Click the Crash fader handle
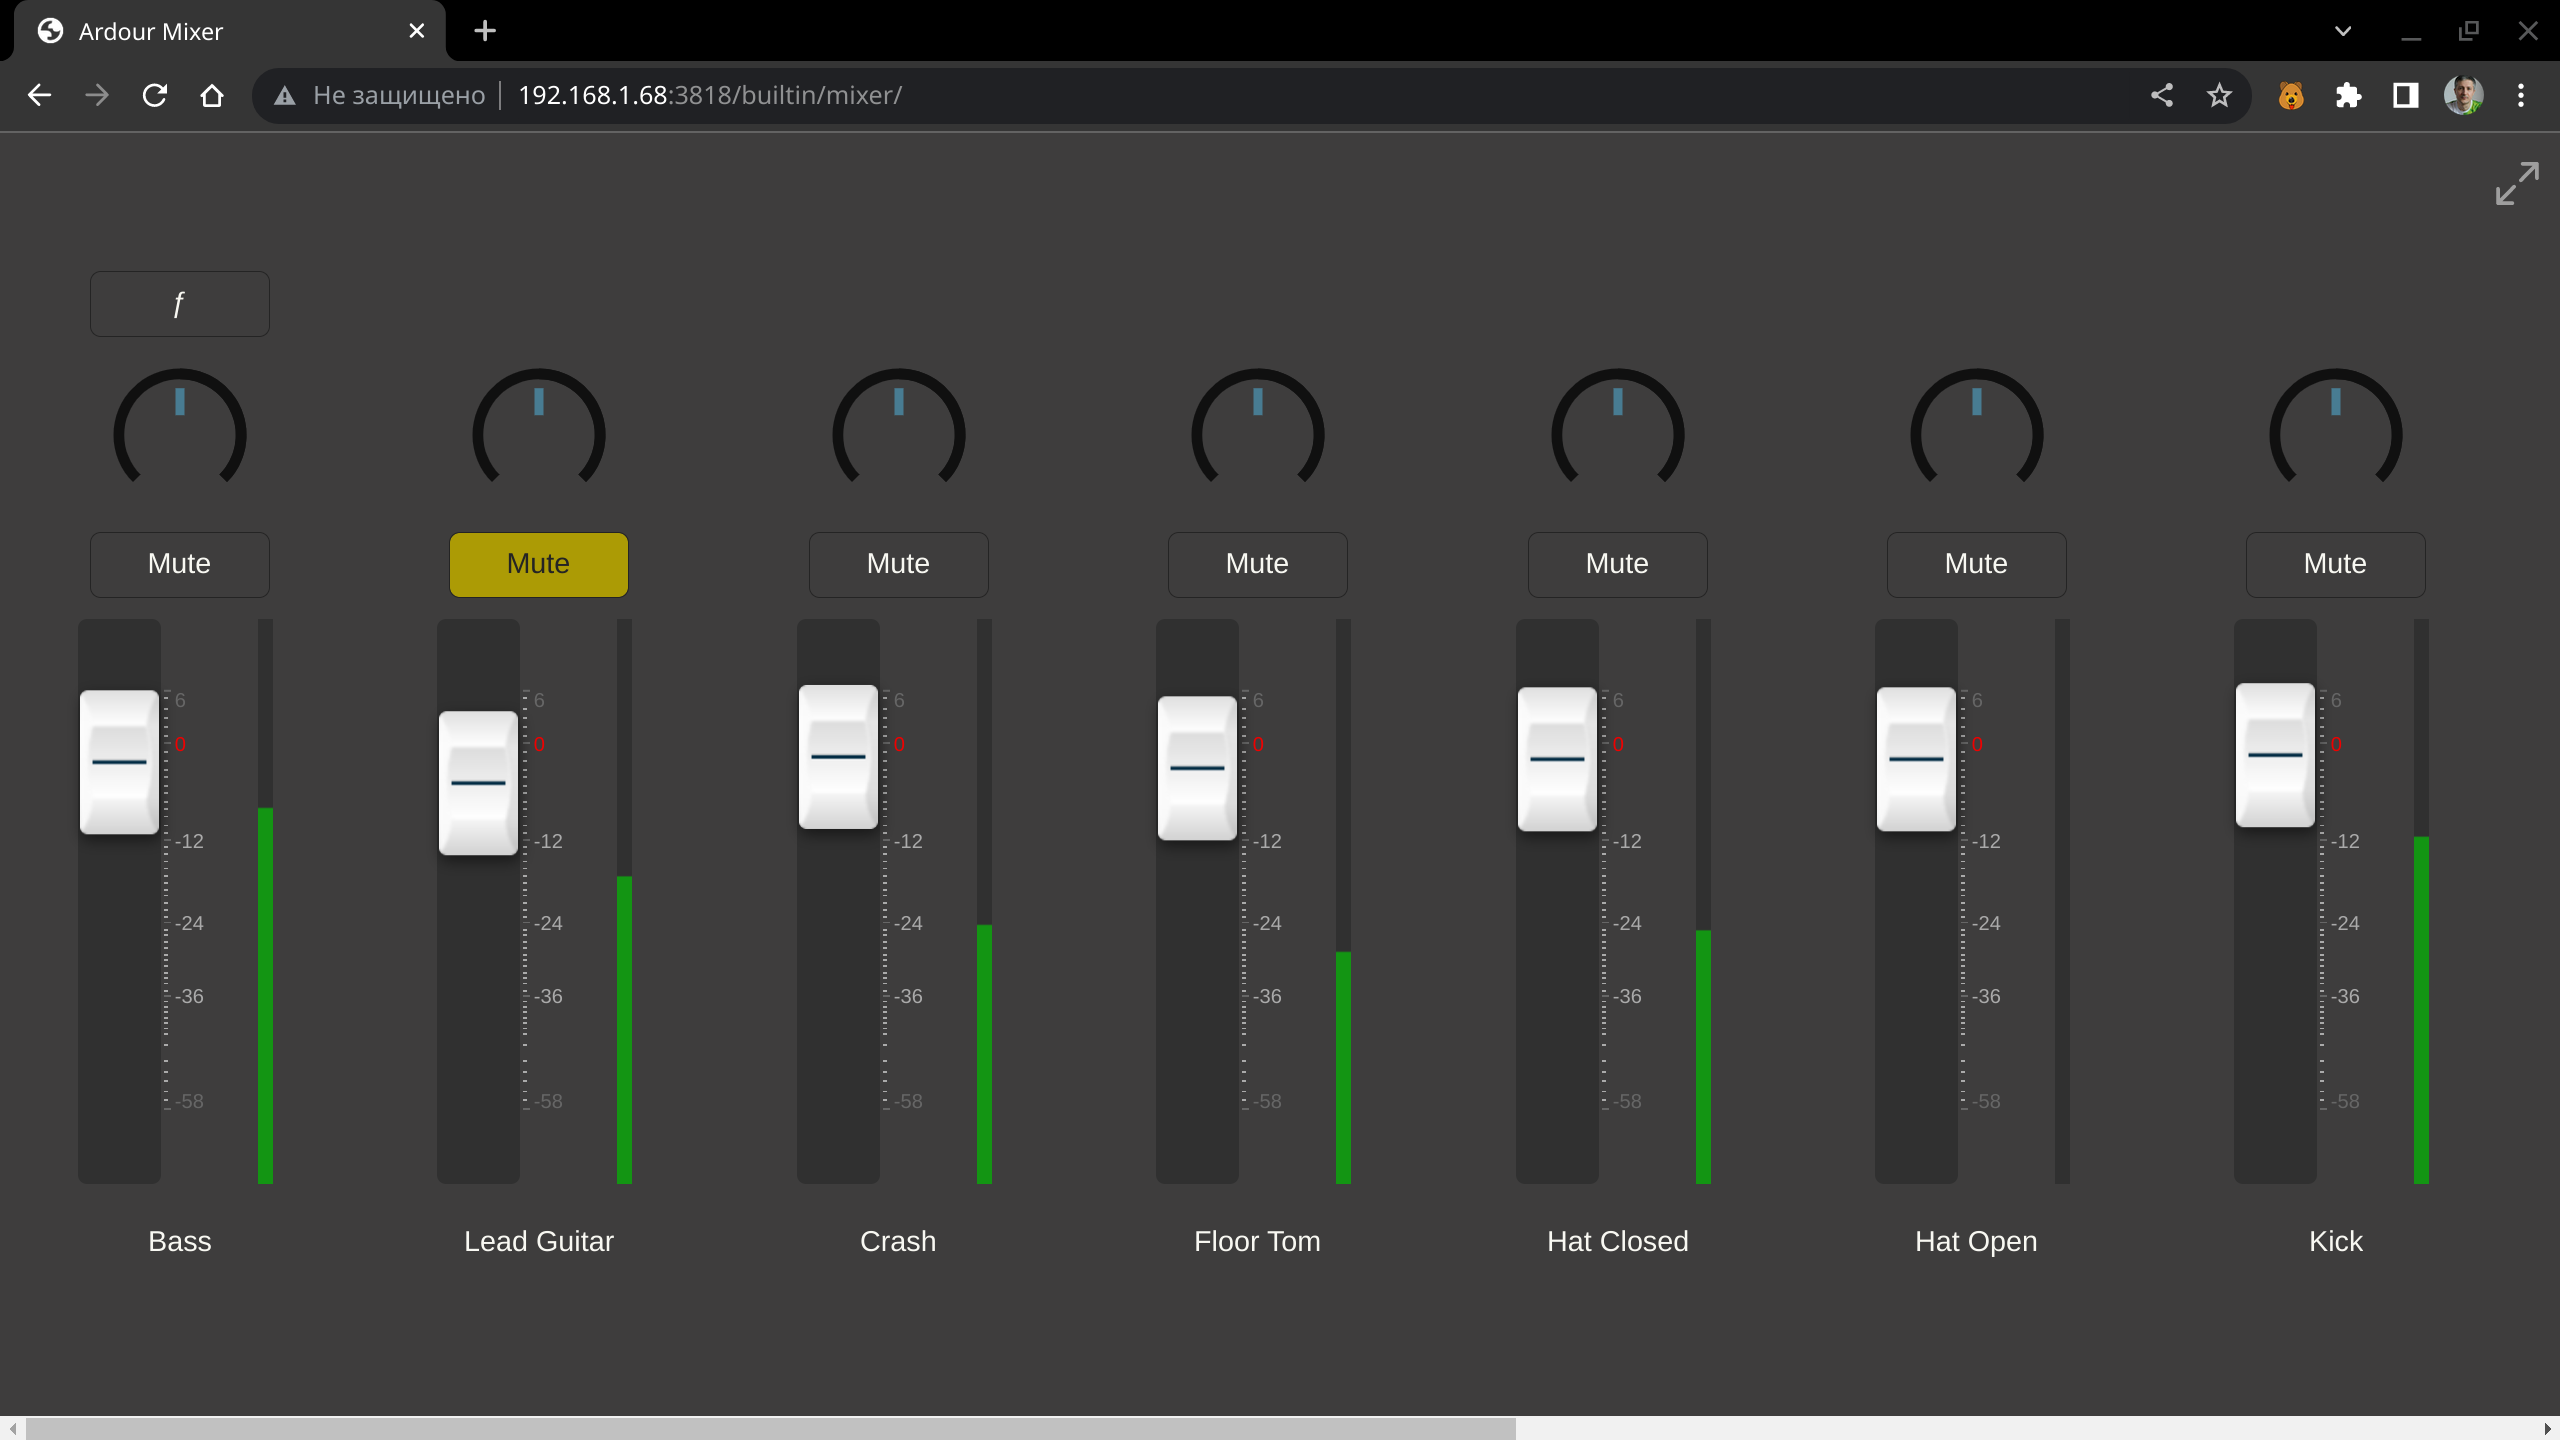Image resolution: width=2560 pixels, height=1440 pixels. [x=838, y=757]
